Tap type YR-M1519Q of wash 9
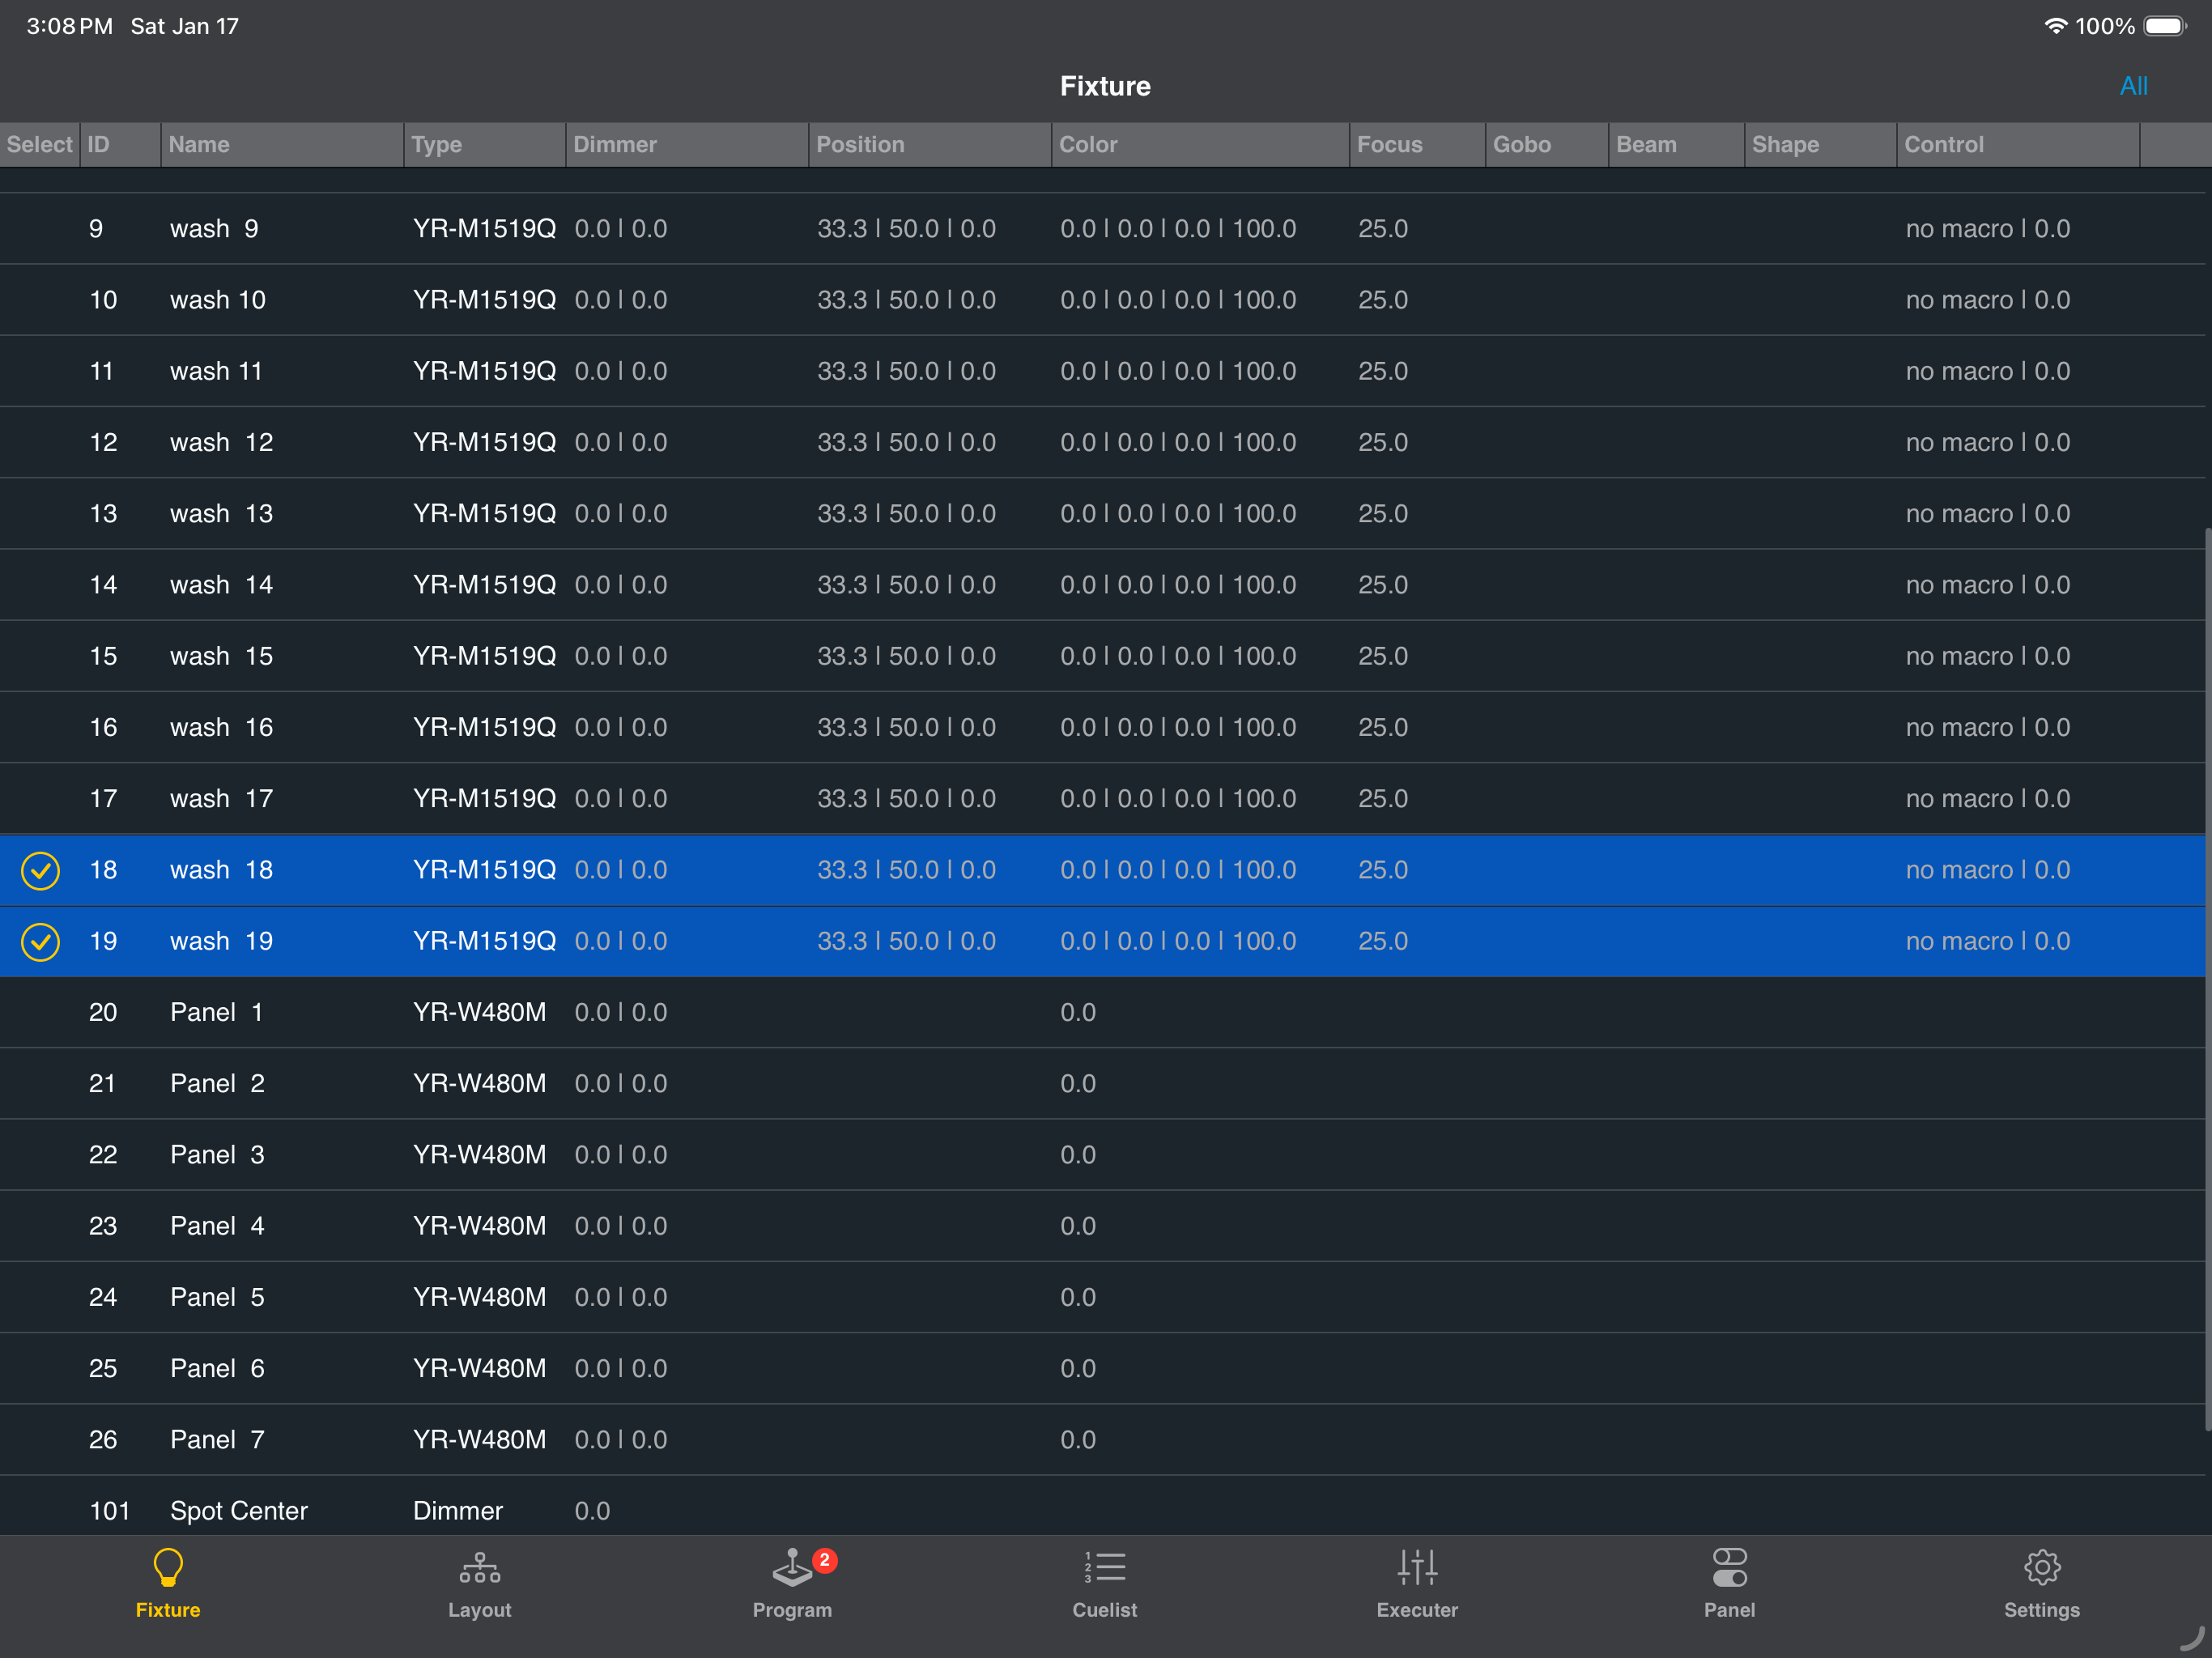The image size is (2212, 1658). point(484,229)
